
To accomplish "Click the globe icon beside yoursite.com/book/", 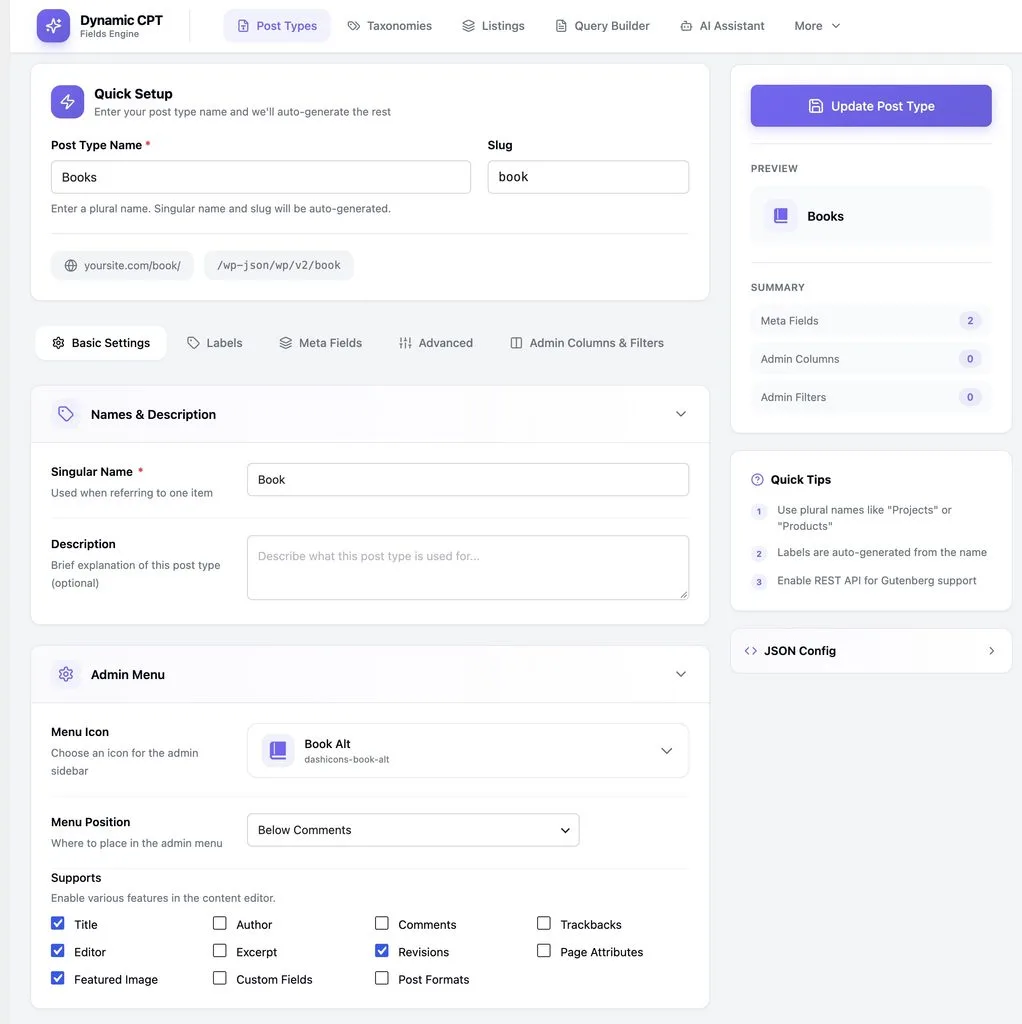I will (x=71, y=265).
